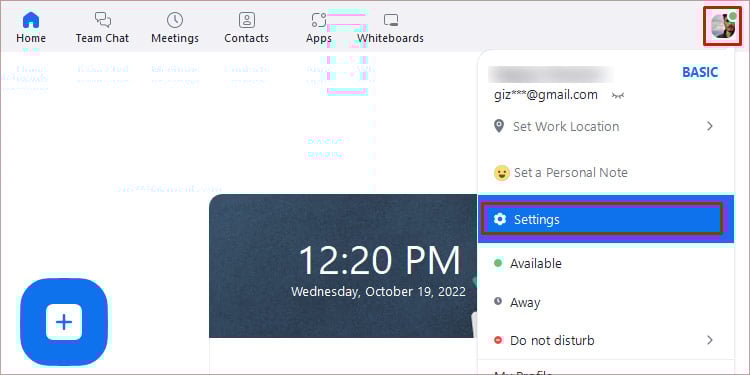Expand Set Work Location chevron

710,126
